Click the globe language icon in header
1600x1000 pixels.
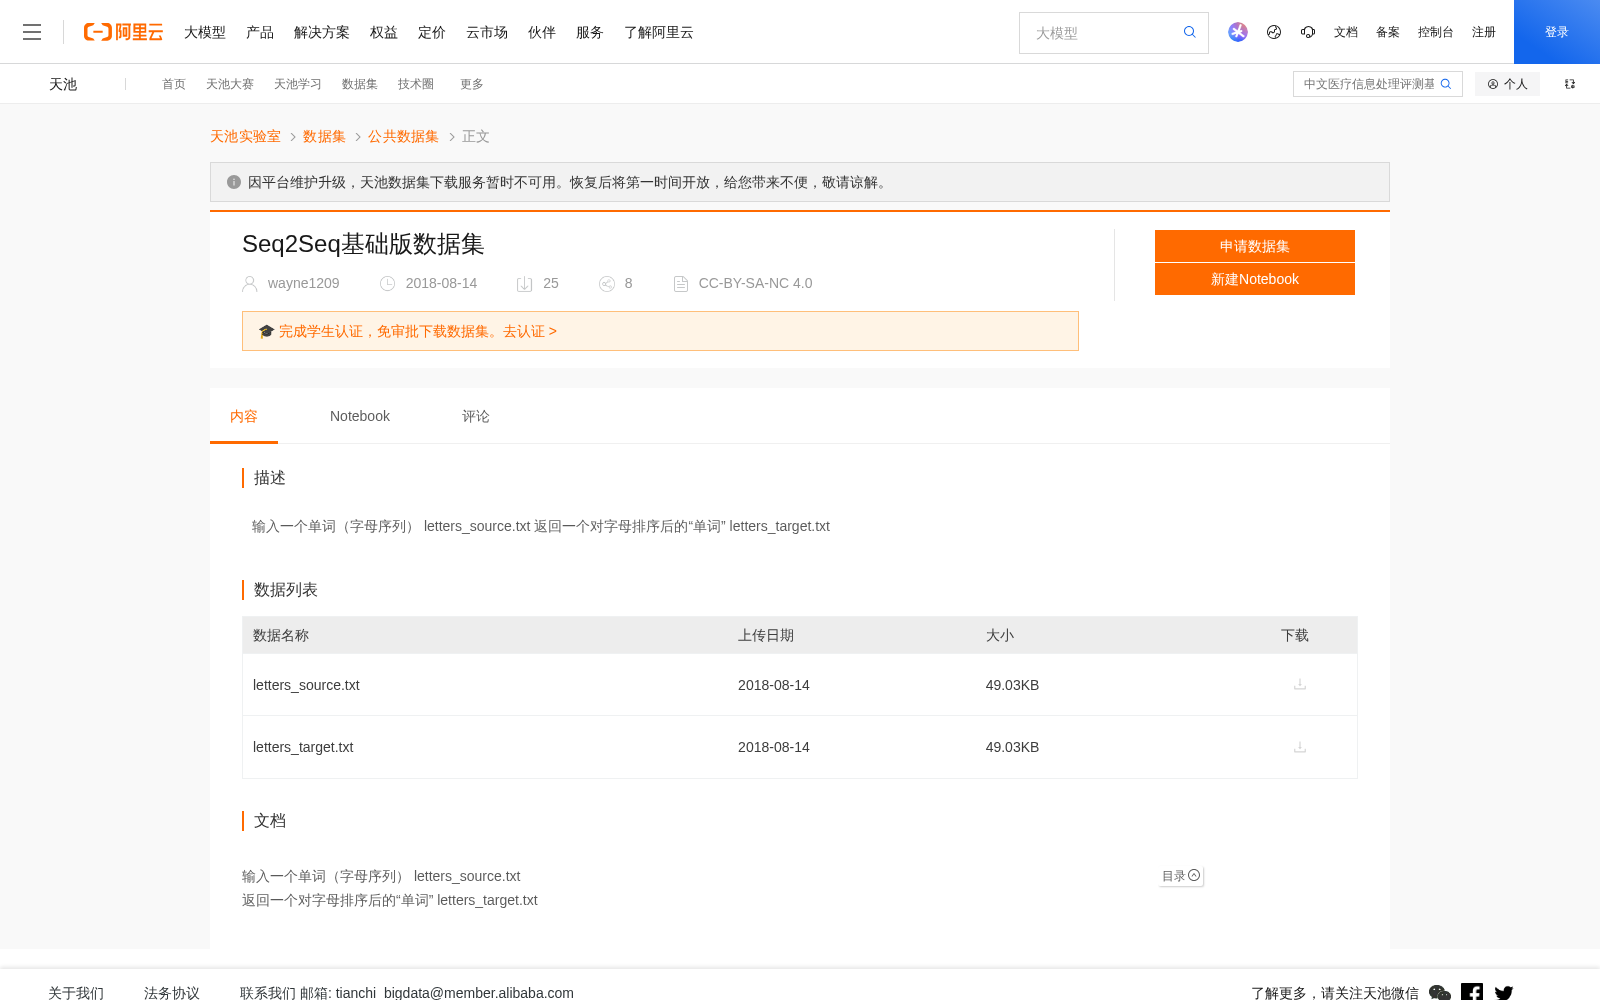(x=1274, y=32)
